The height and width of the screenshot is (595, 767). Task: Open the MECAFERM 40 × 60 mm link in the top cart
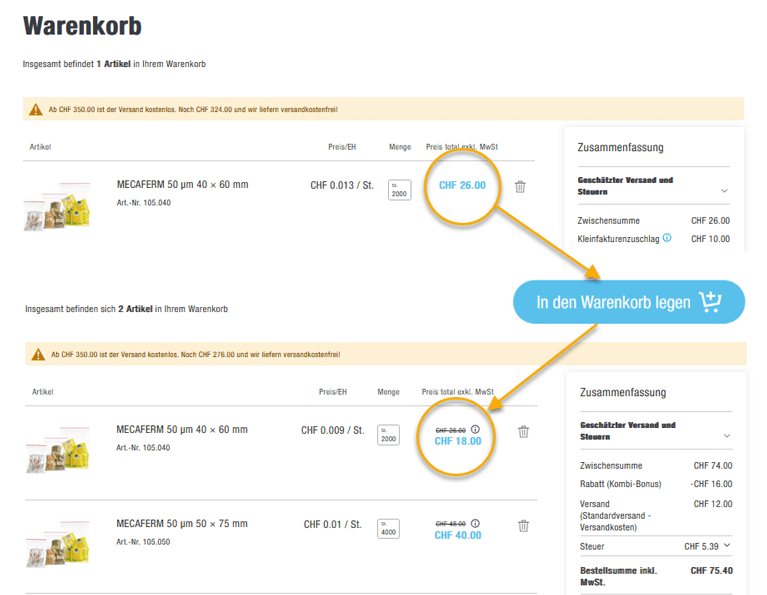[x=182, y=185]
